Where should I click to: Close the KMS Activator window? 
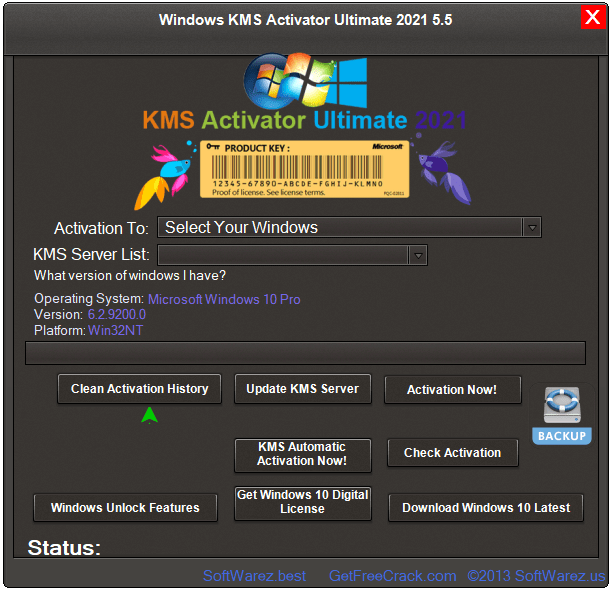click(x=592, y=17)
